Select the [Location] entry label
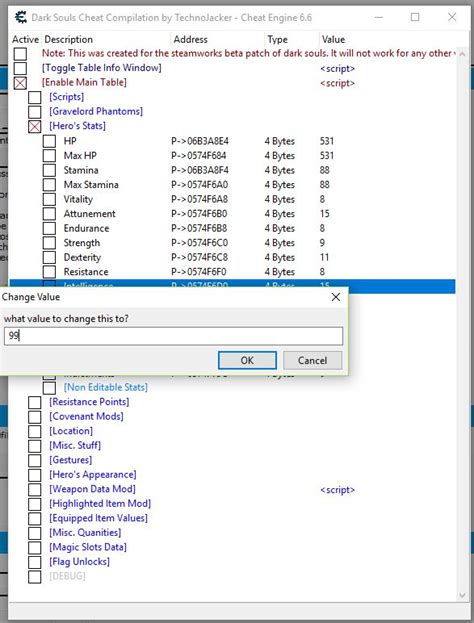 (71, 431)
